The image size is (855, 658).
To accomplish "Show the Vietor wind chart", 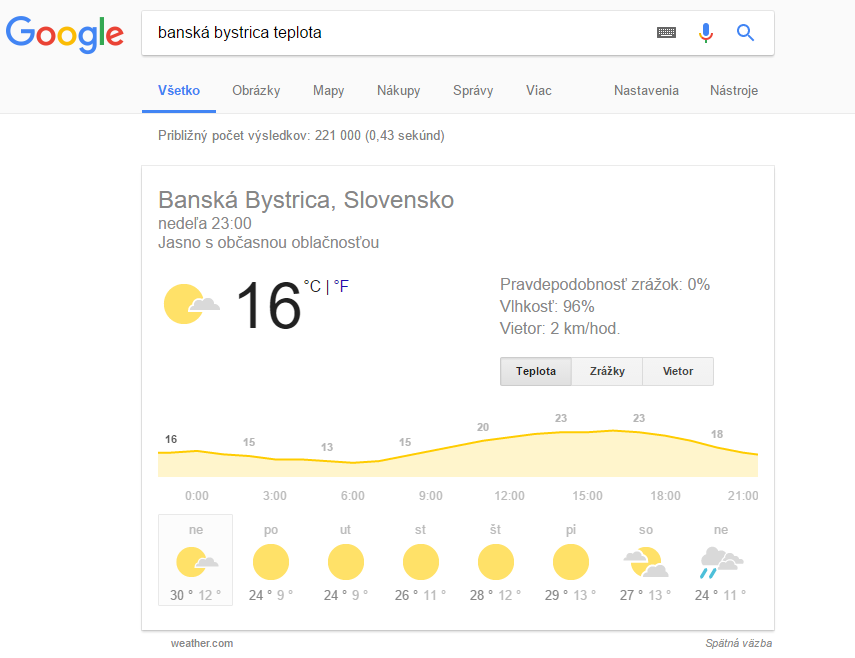I will coord(678,371).
